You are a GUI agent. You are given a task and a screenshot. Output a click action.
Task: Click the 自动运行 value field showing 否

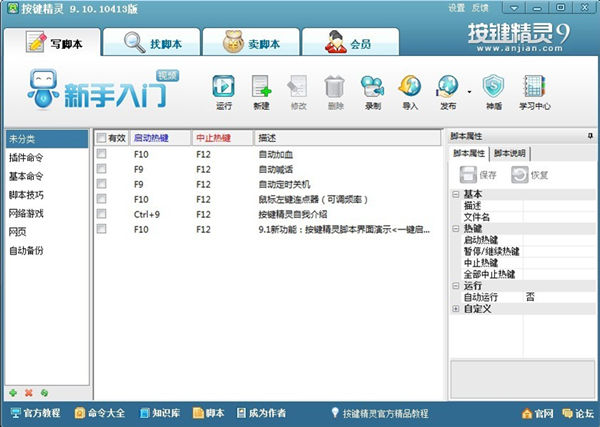[x=559, y=297]
